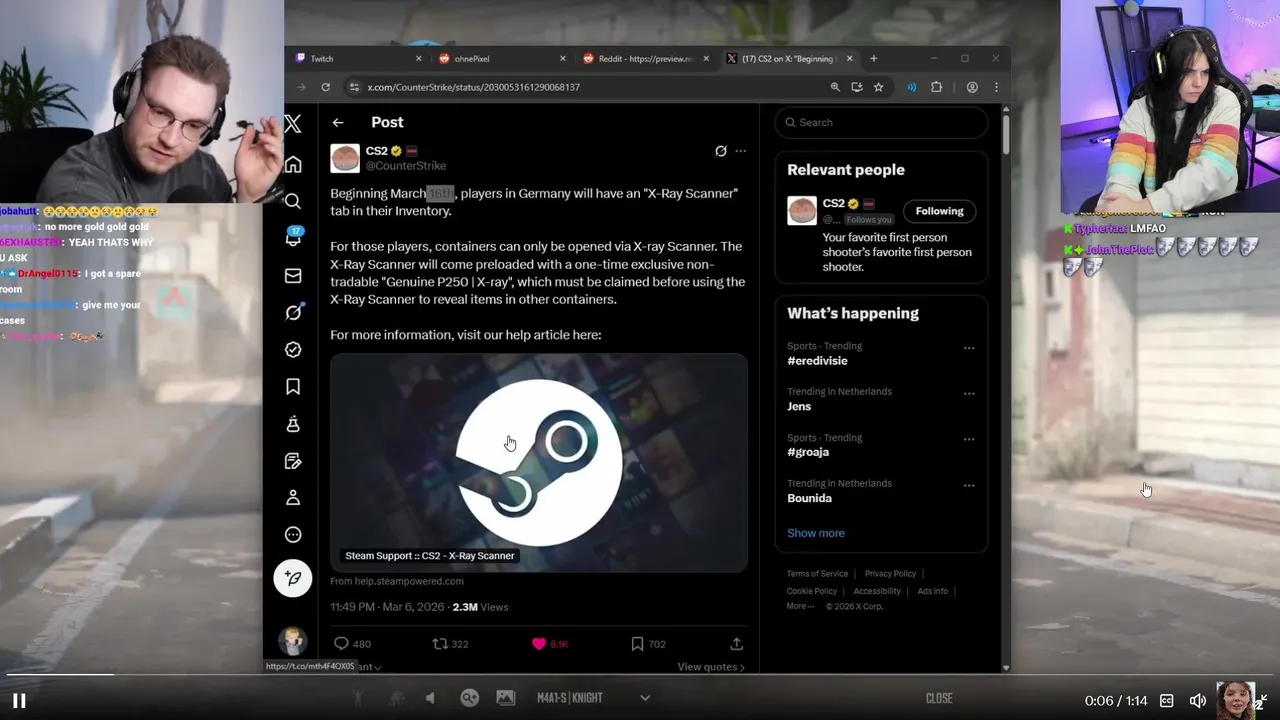Open the account avatar in sidebar

[x=292, y=640]
